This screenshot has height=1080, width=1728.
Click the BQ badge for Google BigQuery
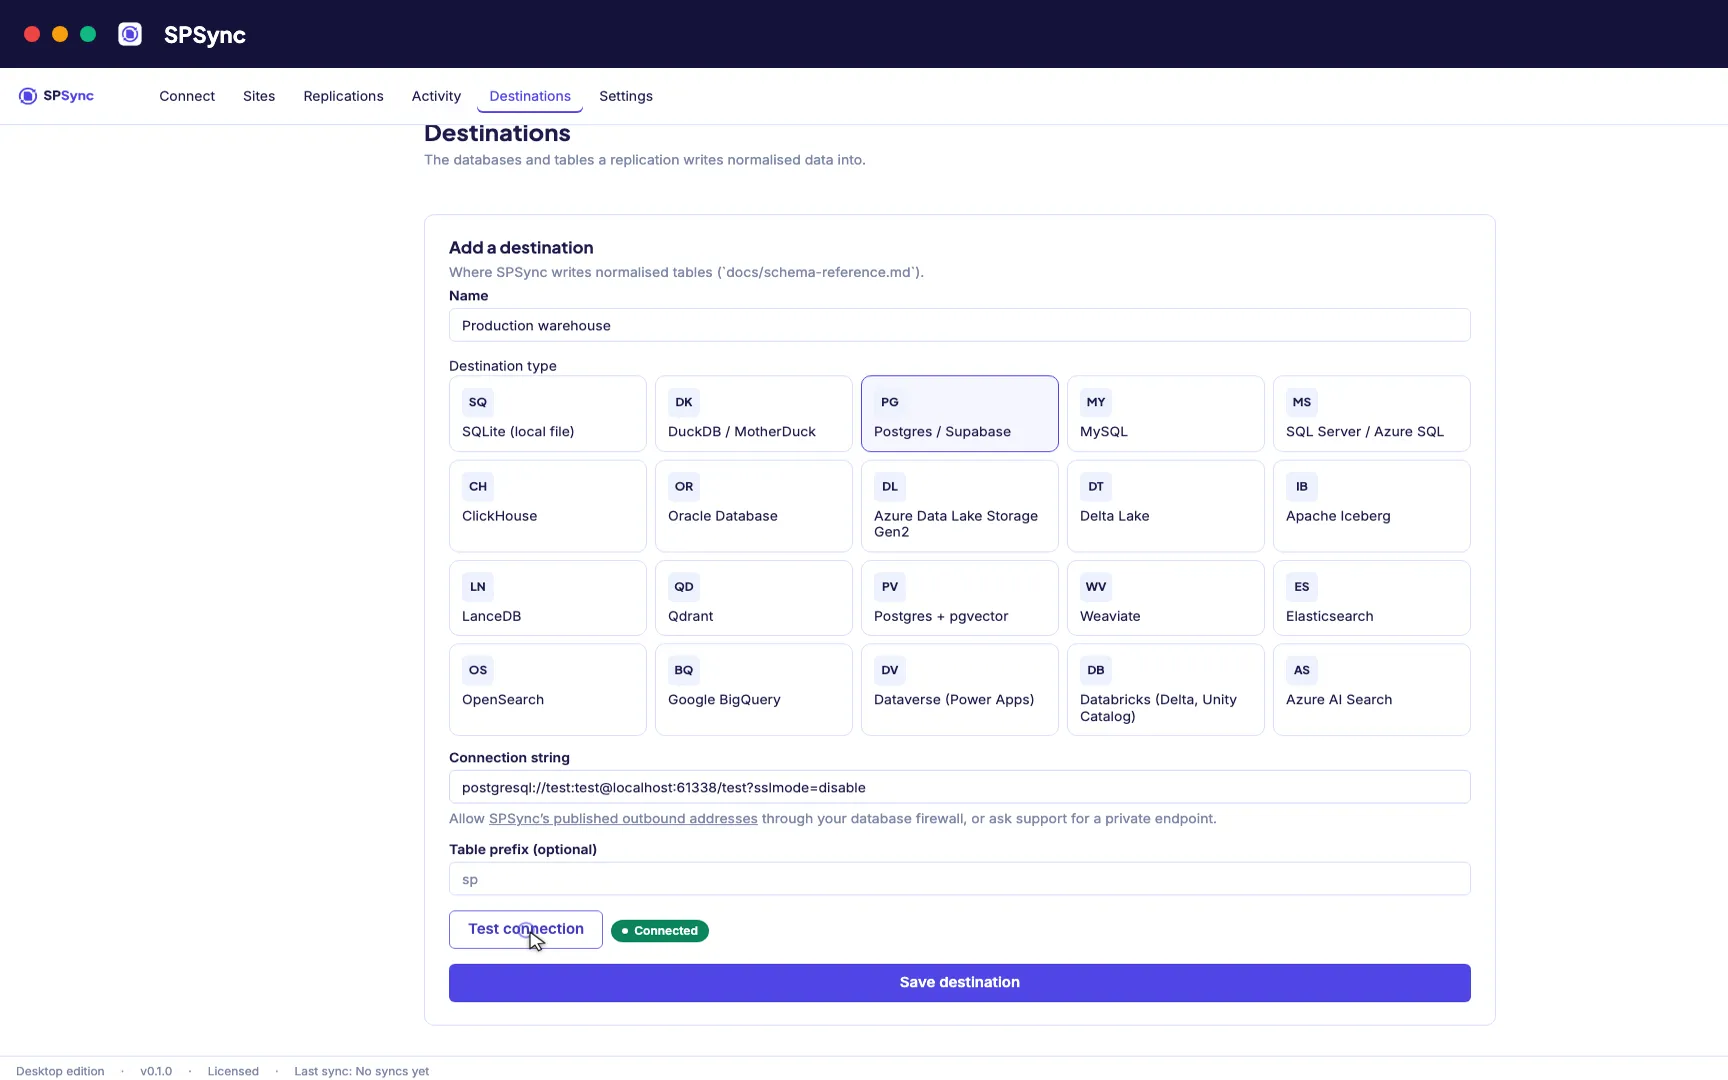(684, 670)
